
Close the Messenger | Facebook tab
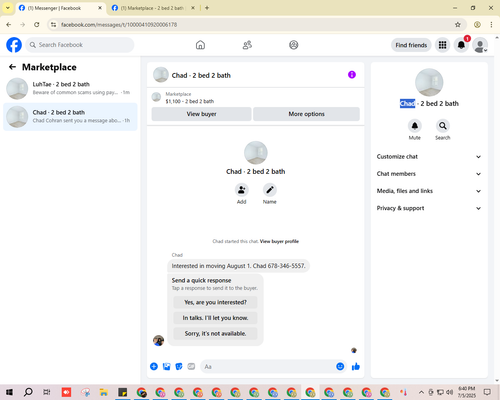[x=100, y=8]
